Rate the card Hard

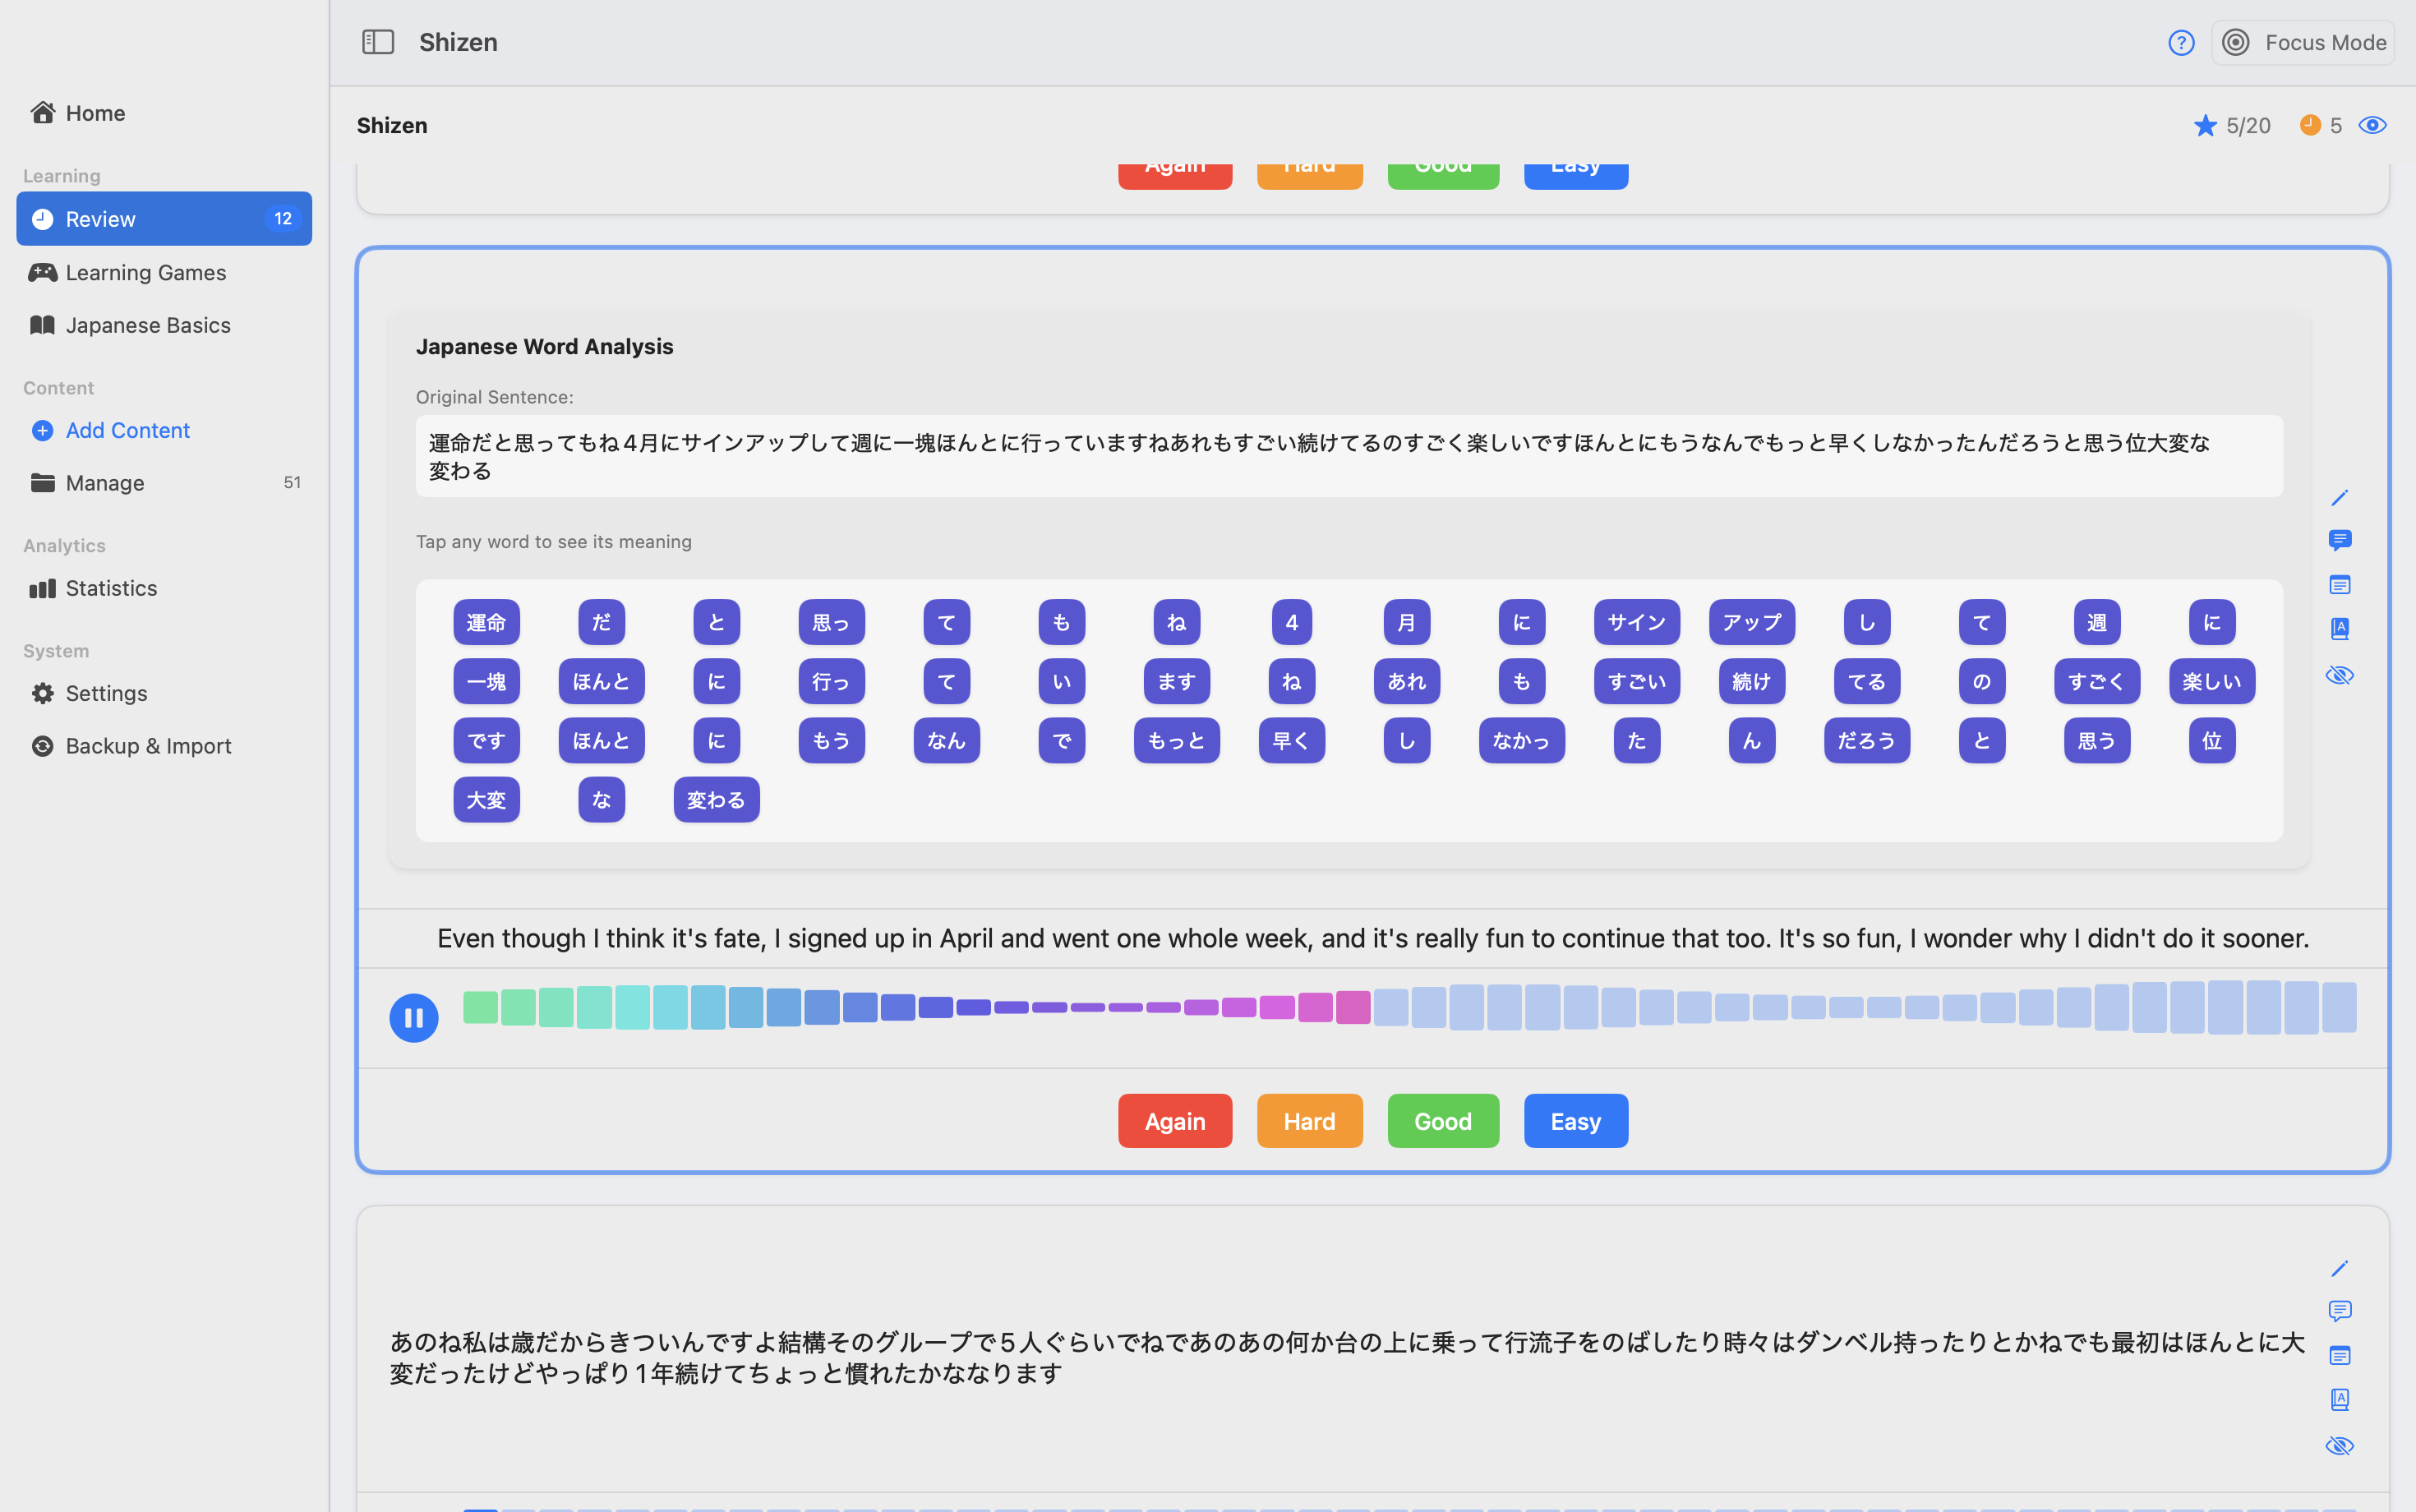coord(1309,1121)
